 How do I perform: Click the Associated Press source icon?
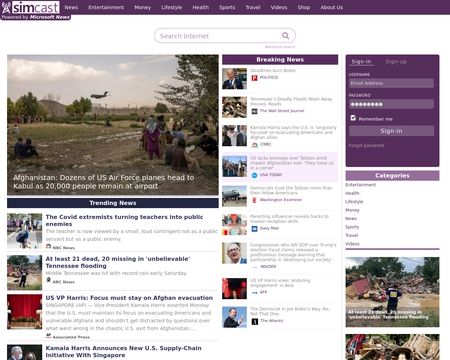48,336
